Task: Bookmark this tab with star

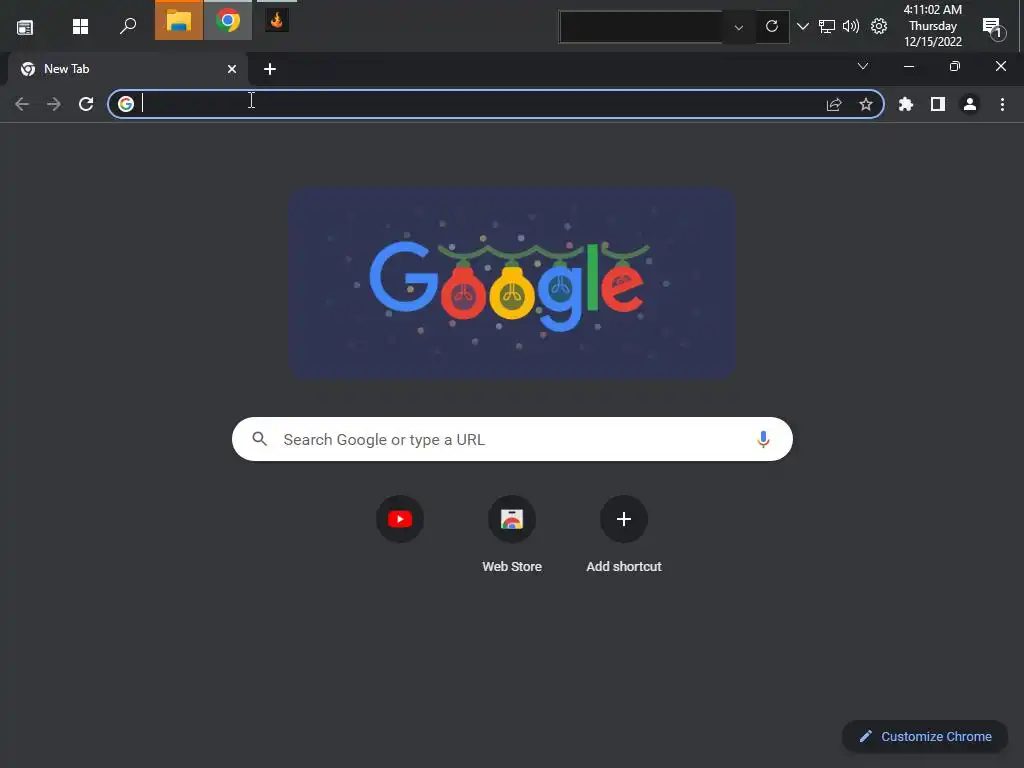Action: coord(866,104)
